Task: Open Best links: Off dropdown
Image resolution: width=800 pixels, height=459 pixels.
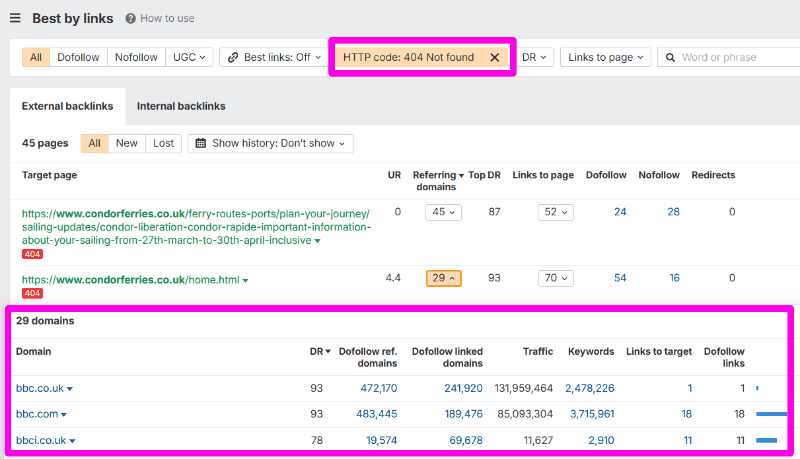Action: [274, 57]
